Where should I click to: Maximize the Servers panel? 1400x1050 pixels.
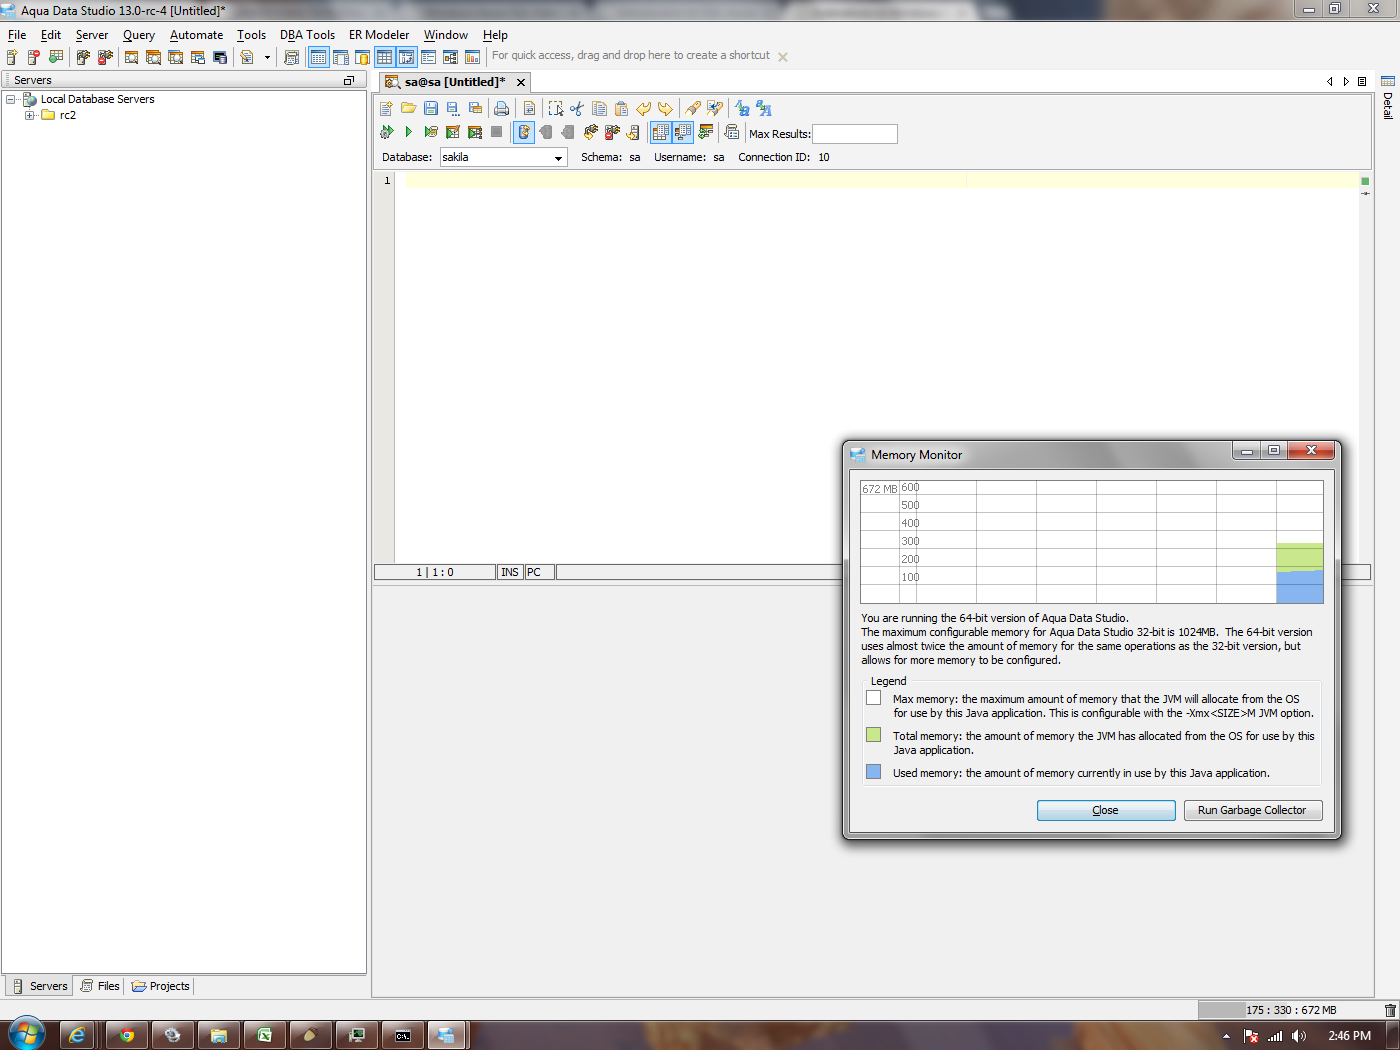349,80
